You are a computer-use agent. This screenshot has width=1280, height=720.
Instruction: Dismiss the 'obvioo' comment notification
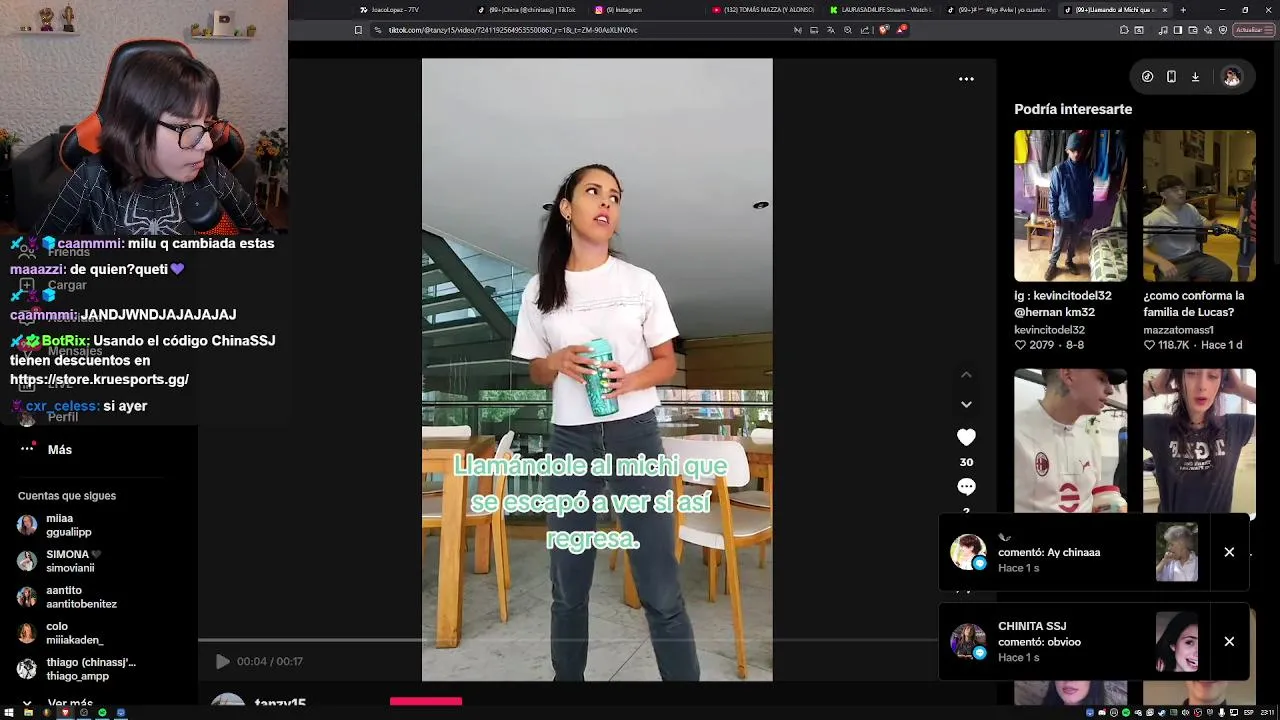click(1229, 642)
